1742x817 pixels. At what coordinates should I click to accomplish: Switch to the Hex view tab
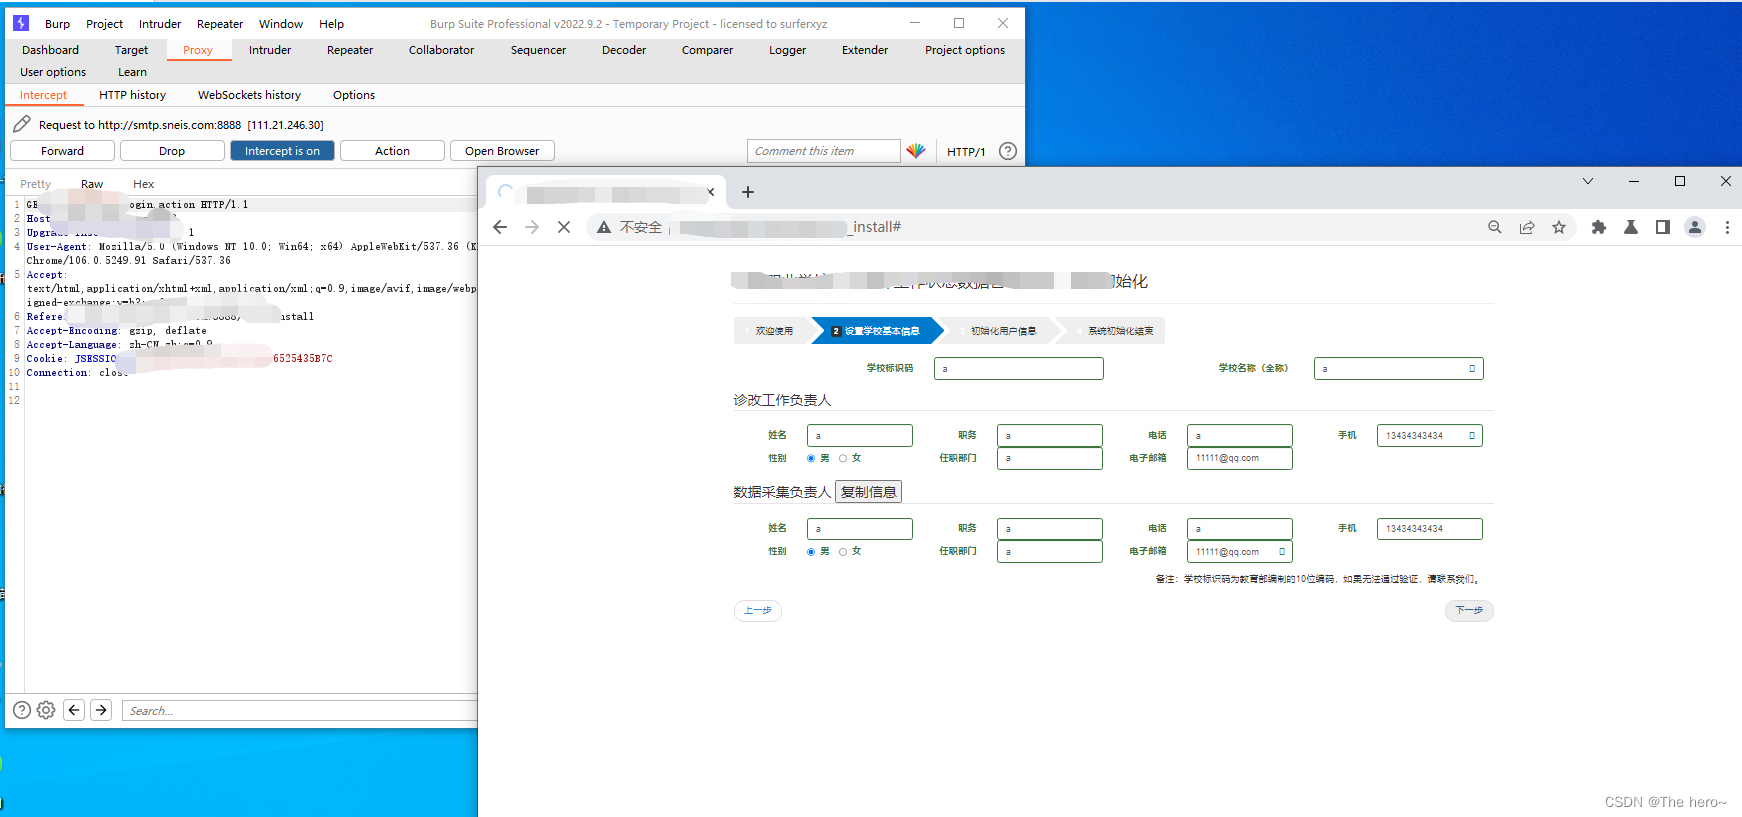pyautogui.click(x=144, y=184)
